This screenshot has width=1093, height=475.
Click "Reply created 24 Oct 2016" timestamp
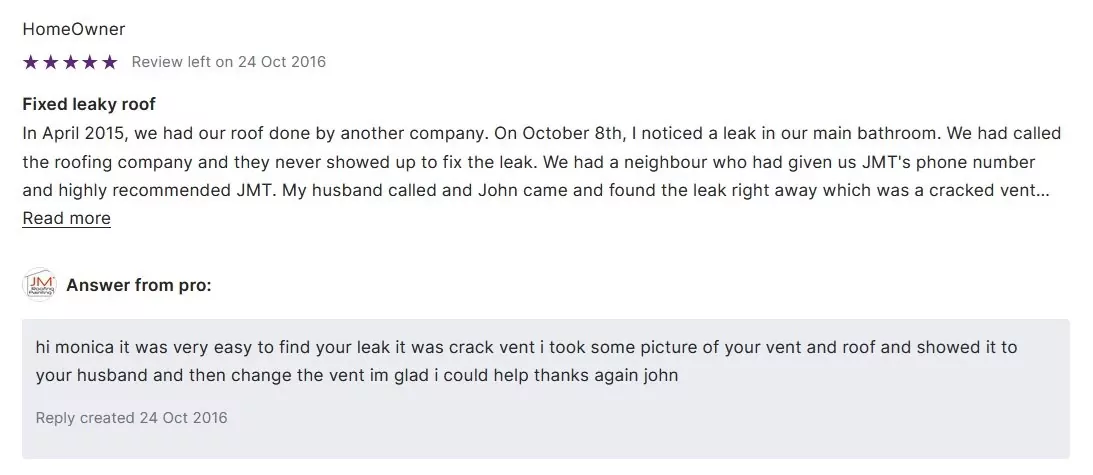coord(131,417)
